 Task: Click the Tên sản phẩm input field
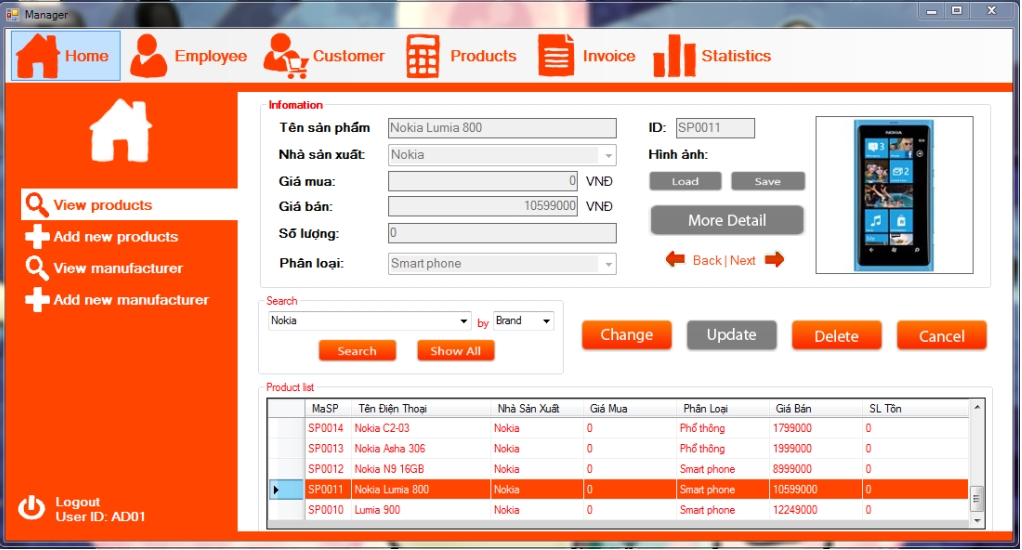tap(502, 128)
